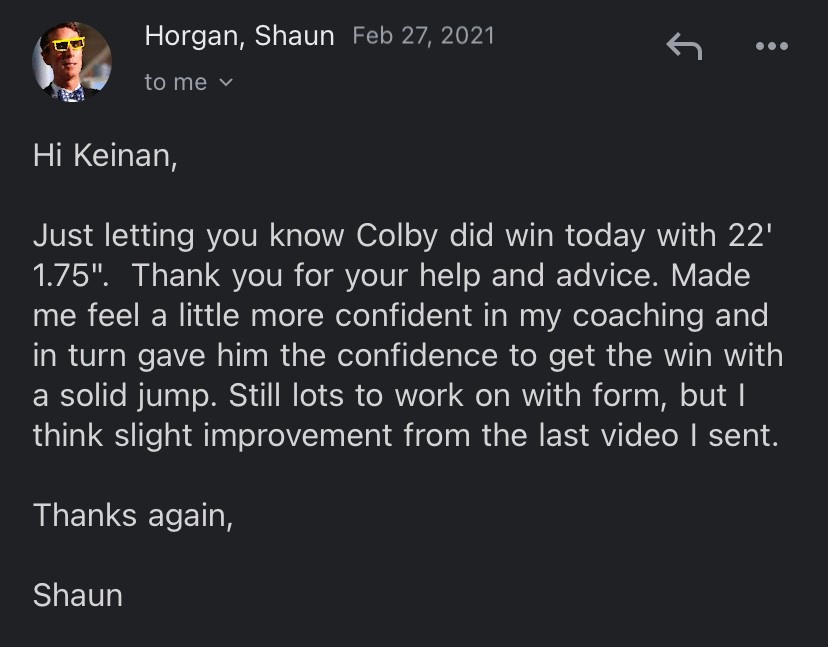
Task: Click the 'Feb 27, 2021' date stamp
Action: click(424, 36)
